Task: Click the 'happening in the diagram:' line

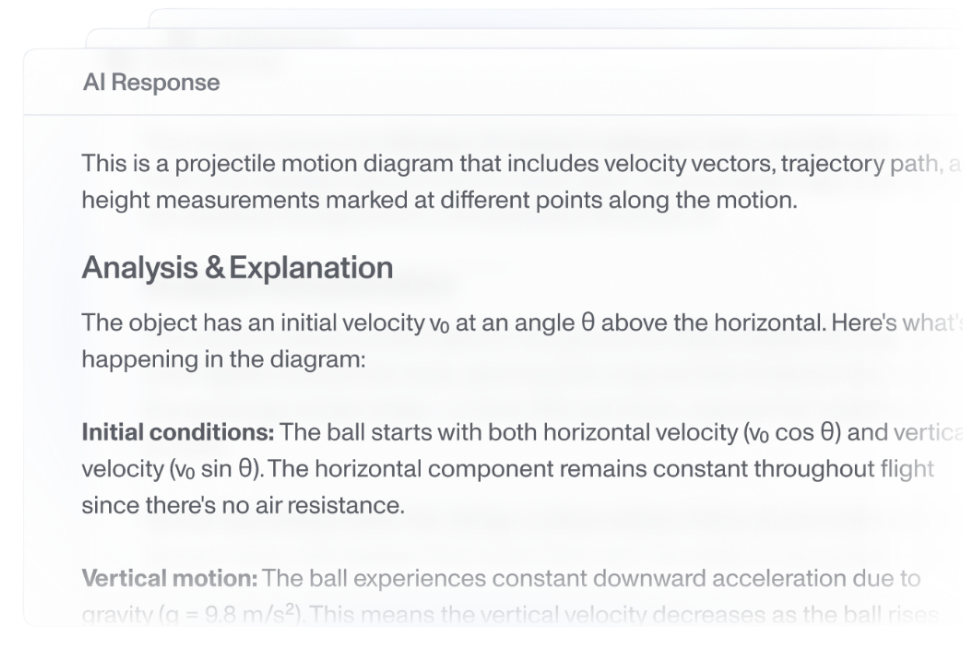Action: [223, 358]
